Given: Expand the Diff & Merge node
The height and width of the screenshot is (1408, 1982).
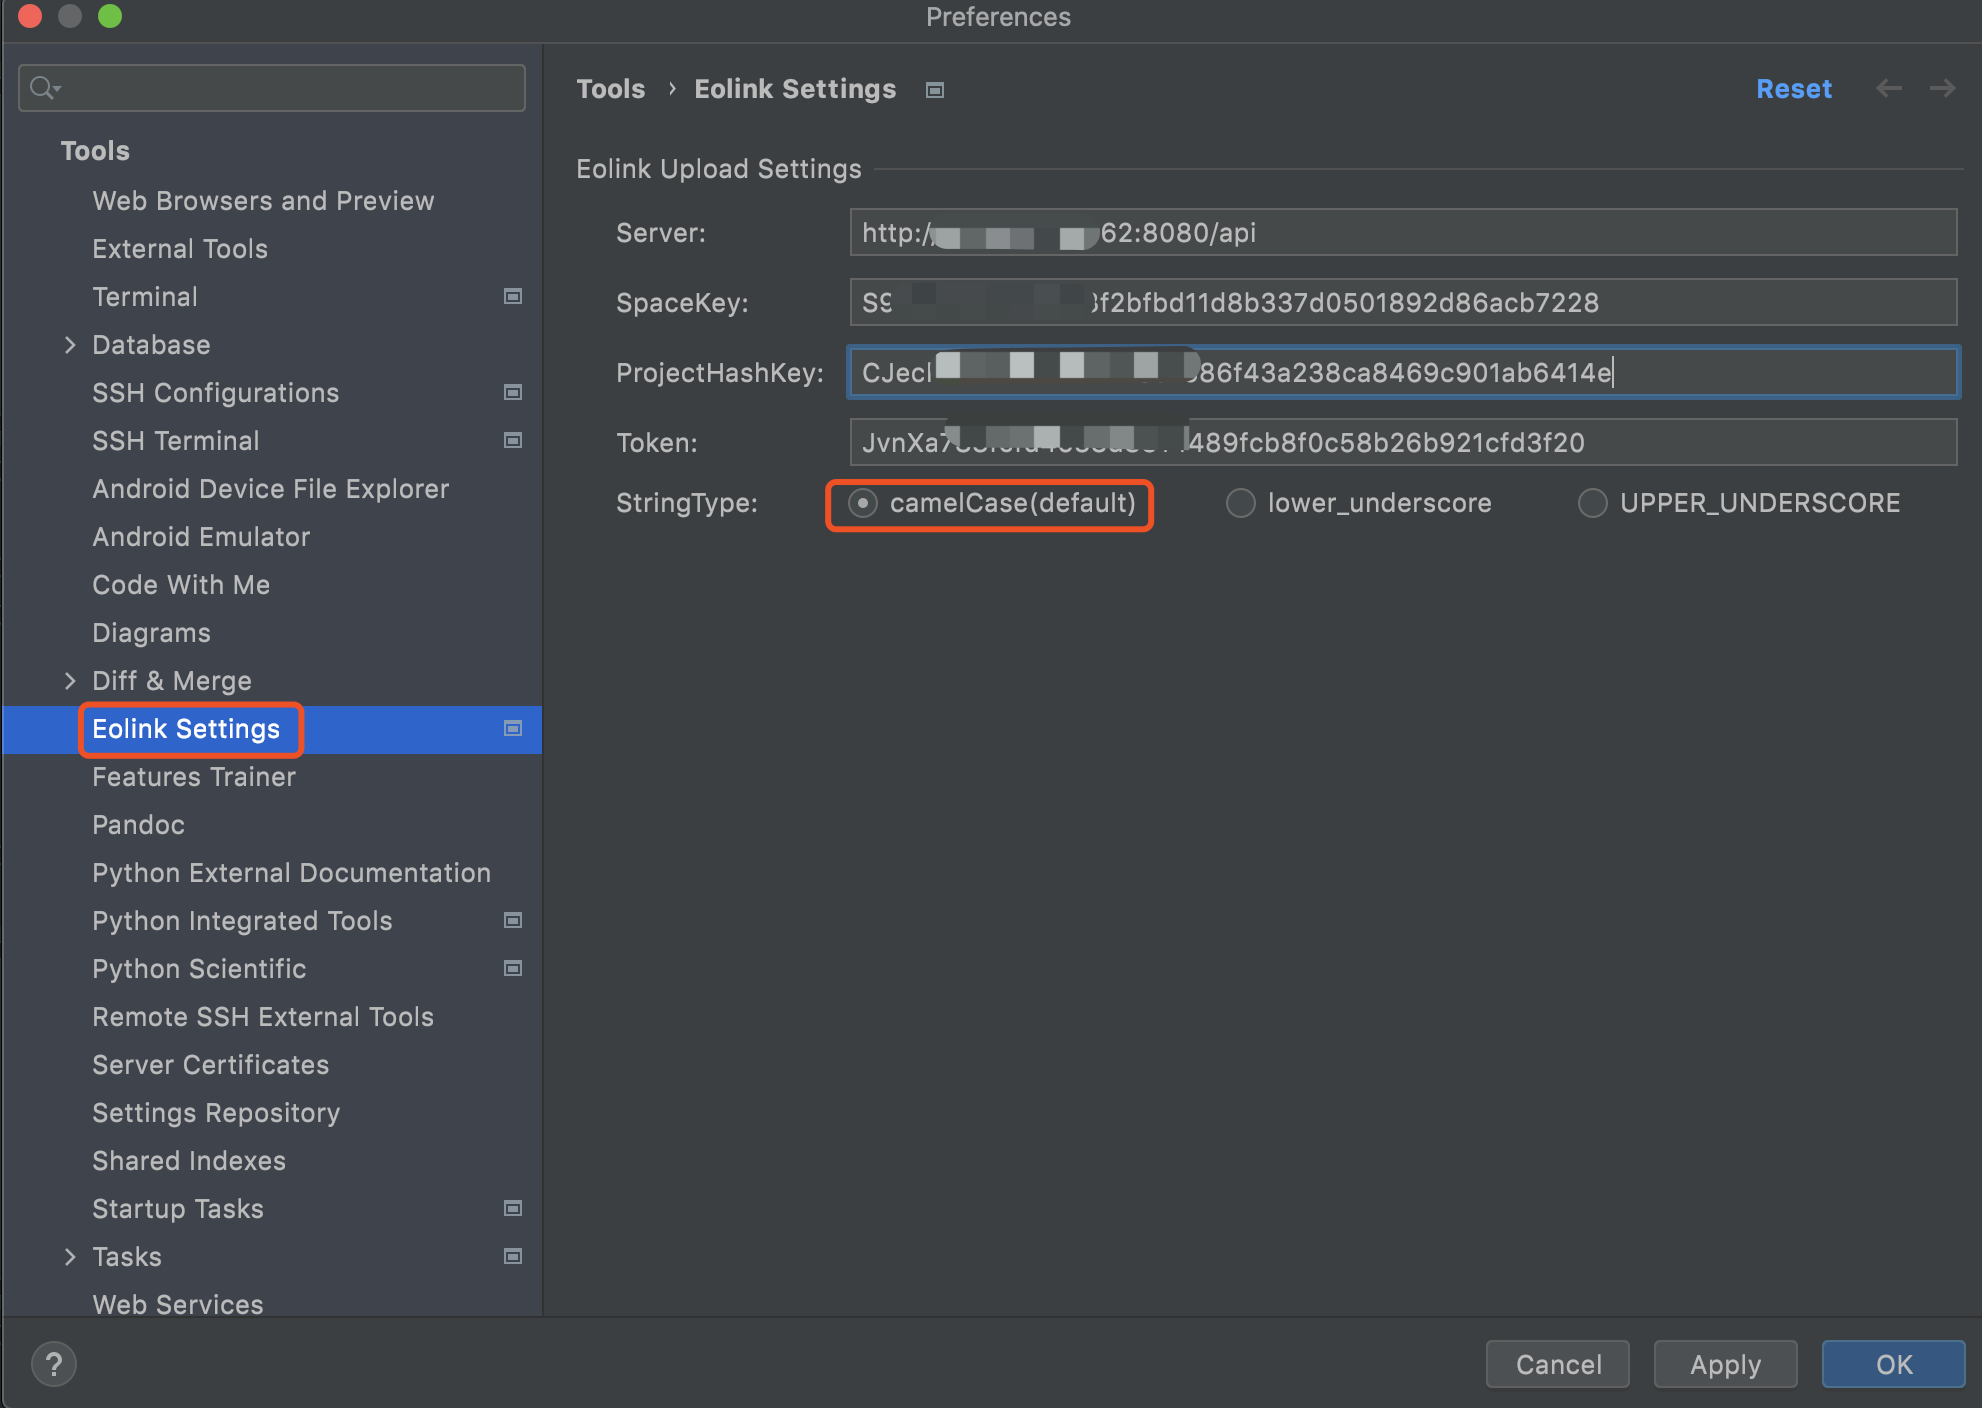Looking at the screenshot, I should point(70,681).
